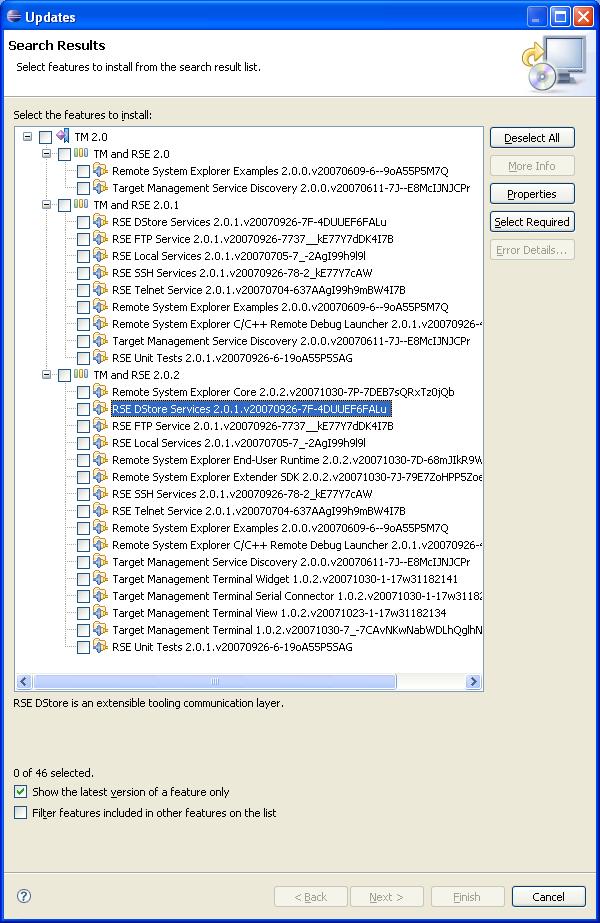Screen dimensions: 600x923
Task: Click the highlighted RSE DStore Services 2.0.1 row
Action: [251, 409]
